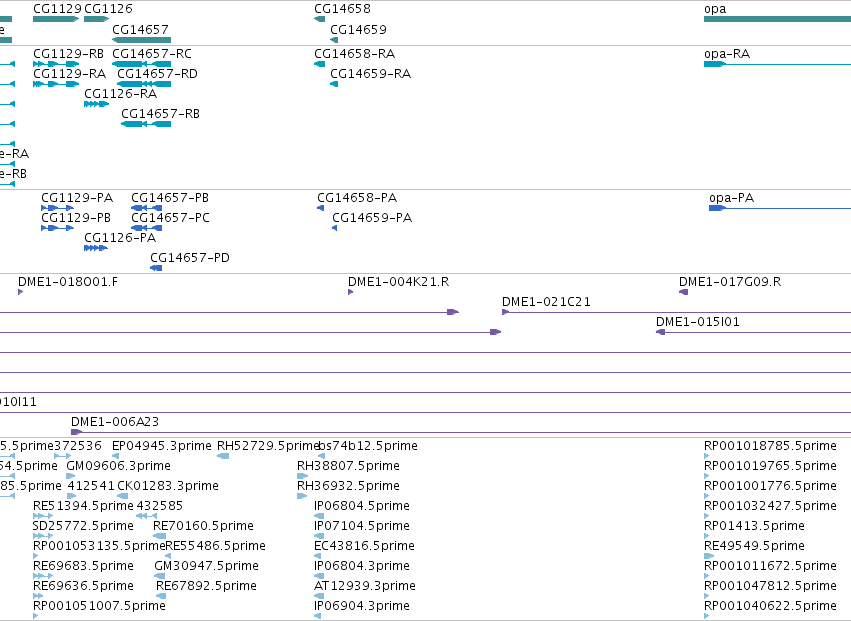Select transcript CG14657-RD
This screenshot has height=621, width=851.
coord(157,74)
